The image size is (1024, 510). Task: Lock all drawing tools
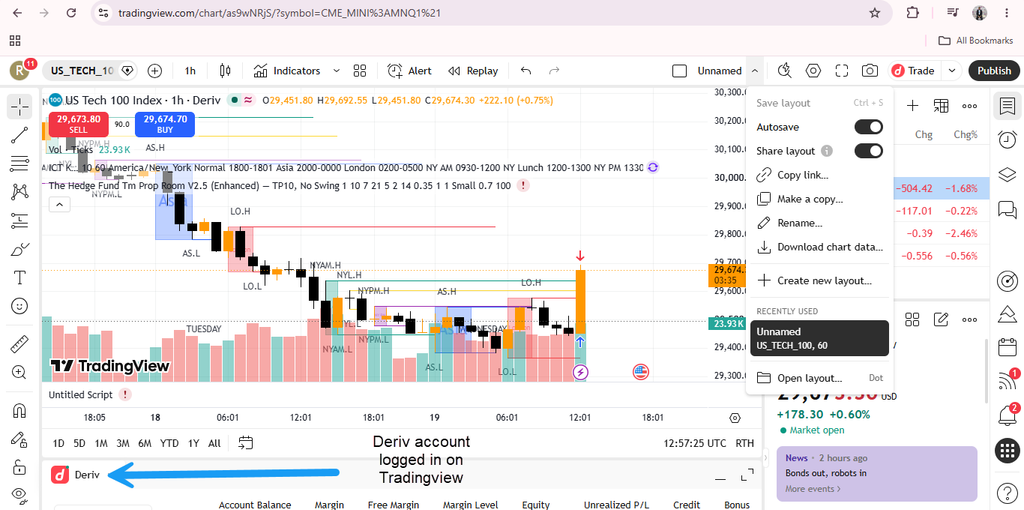tap(20, 467)
